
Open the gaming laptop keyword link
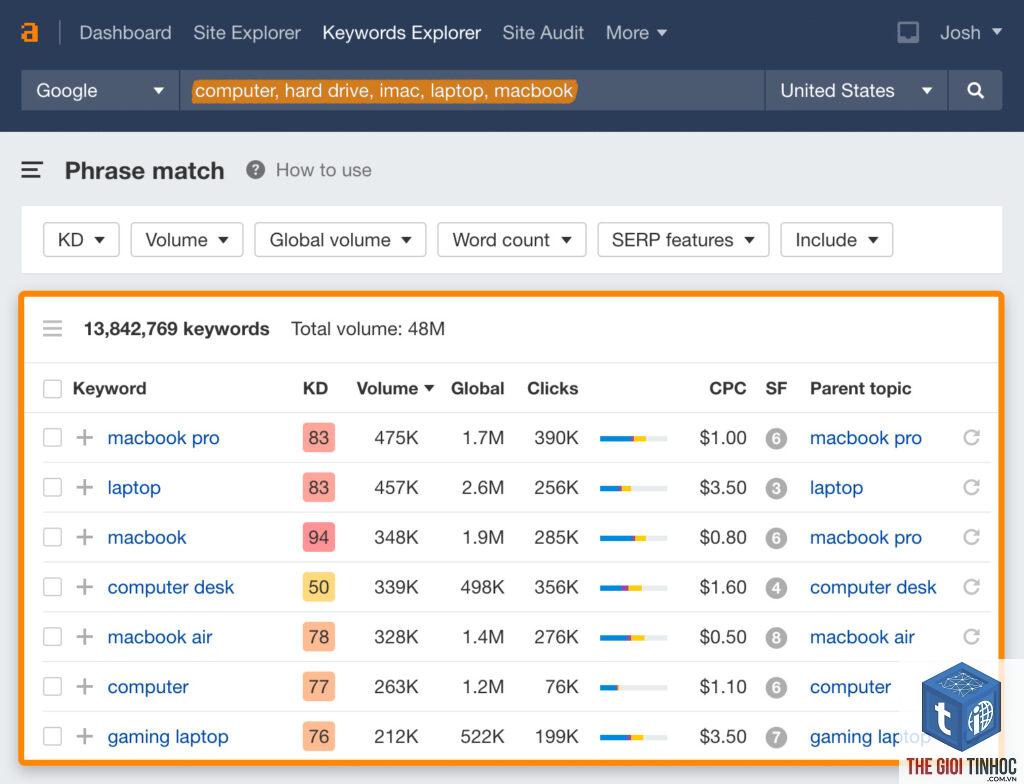point(168,736)
